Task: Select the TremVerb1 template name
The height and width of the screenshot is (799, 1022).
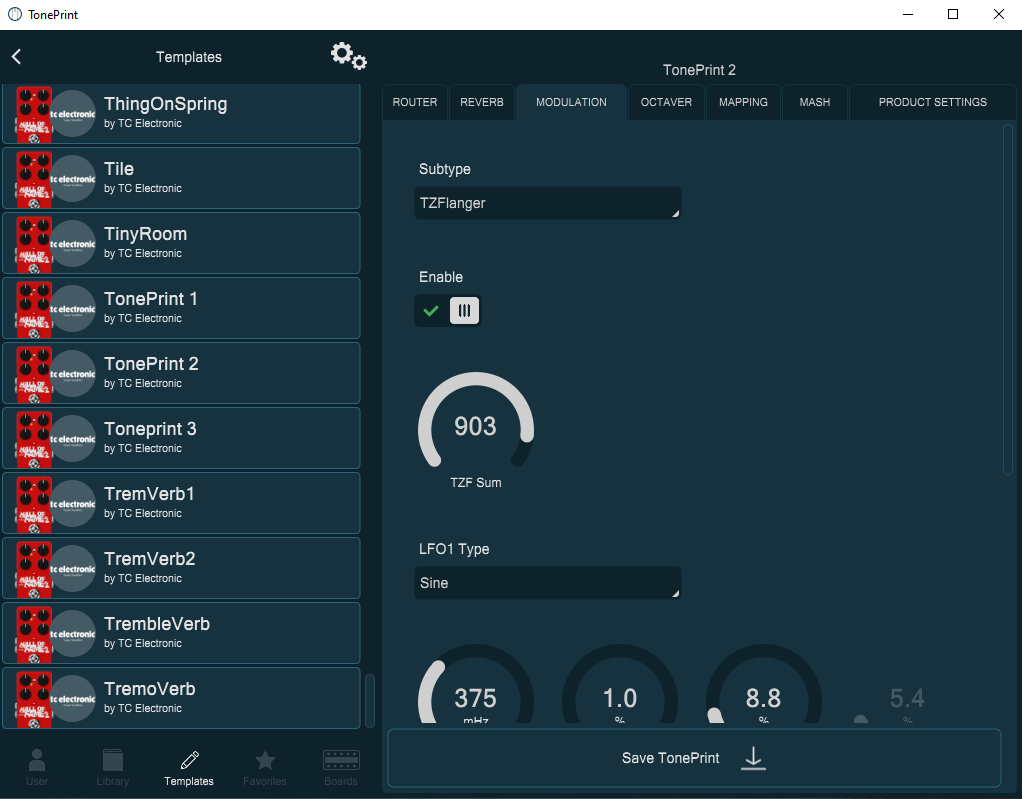Action: coord(149,493)
